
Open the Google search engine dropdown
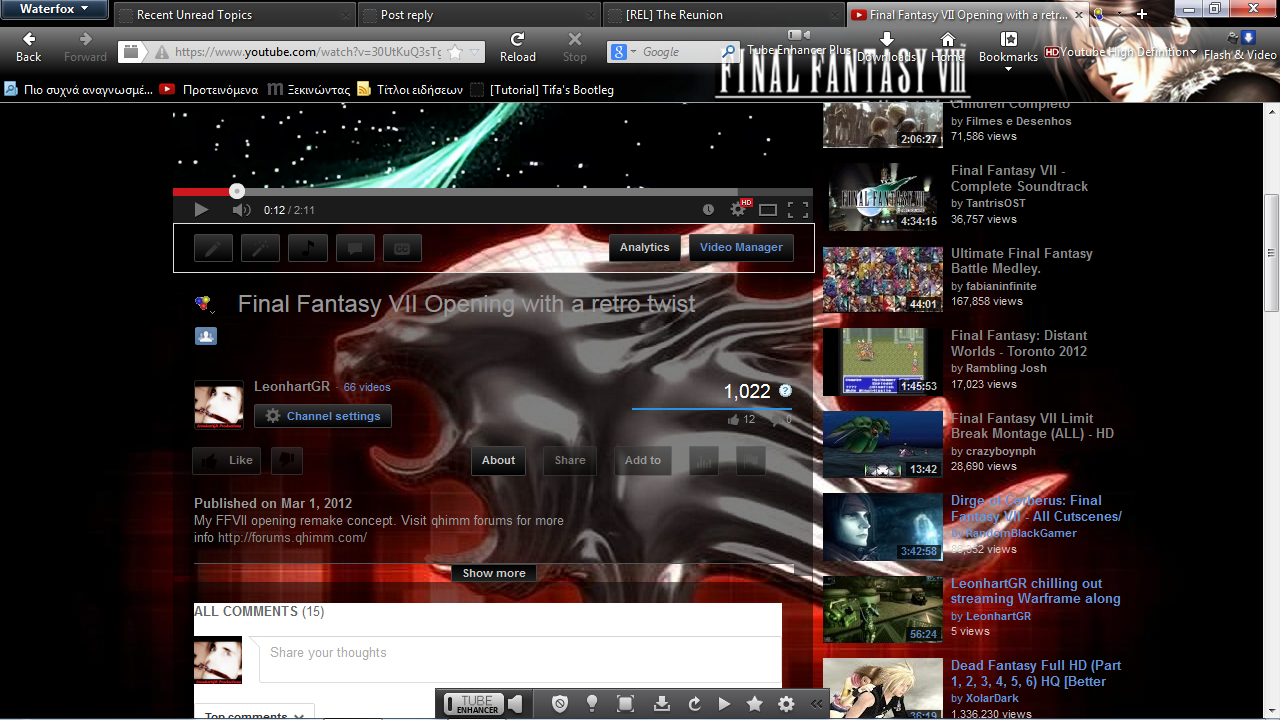(x=623, y=52)
